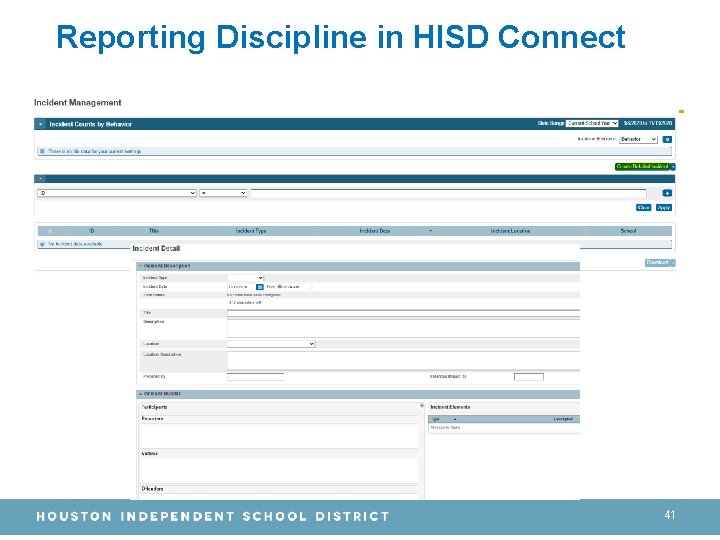Sort Incident Elements by Type column
Image resolution: width=720 pixels, height=540 pixels.
click(436, 419)
